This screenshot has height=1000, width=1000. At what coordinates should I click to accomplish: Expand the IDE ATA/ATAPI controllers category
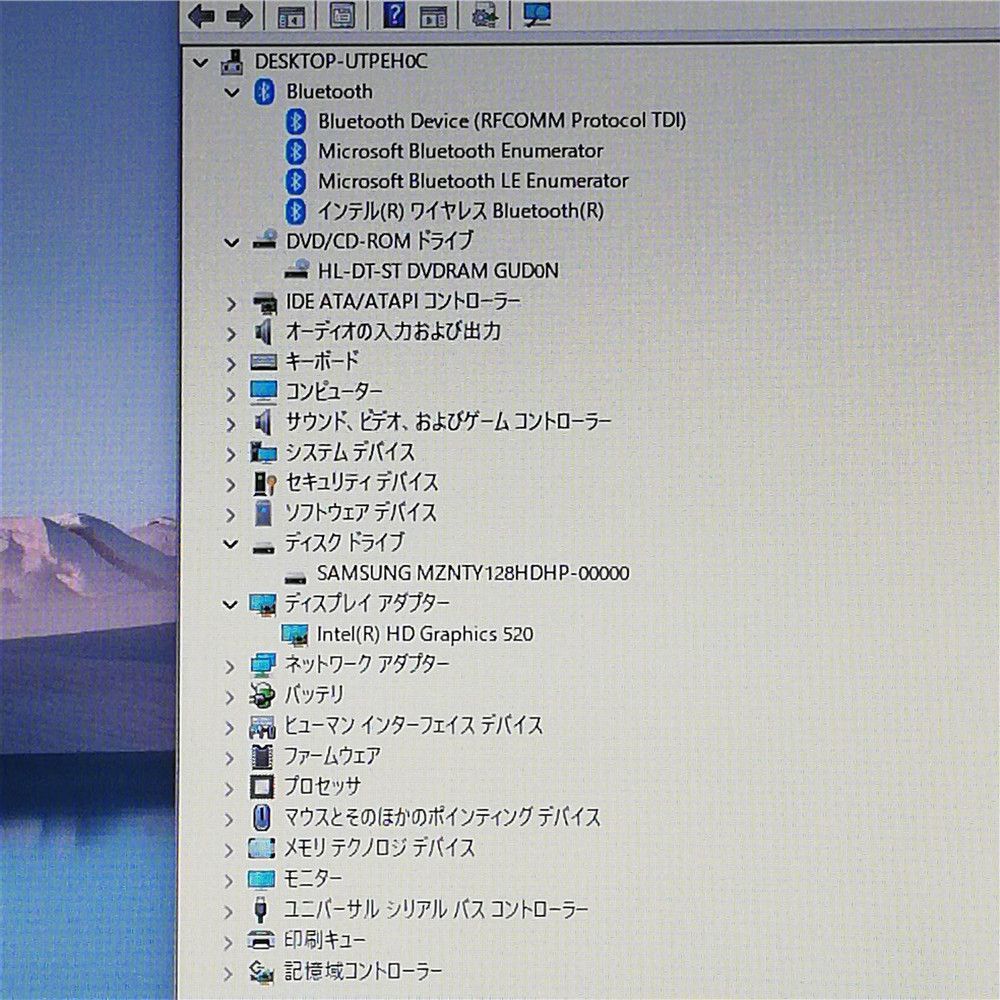pos(232,302)
